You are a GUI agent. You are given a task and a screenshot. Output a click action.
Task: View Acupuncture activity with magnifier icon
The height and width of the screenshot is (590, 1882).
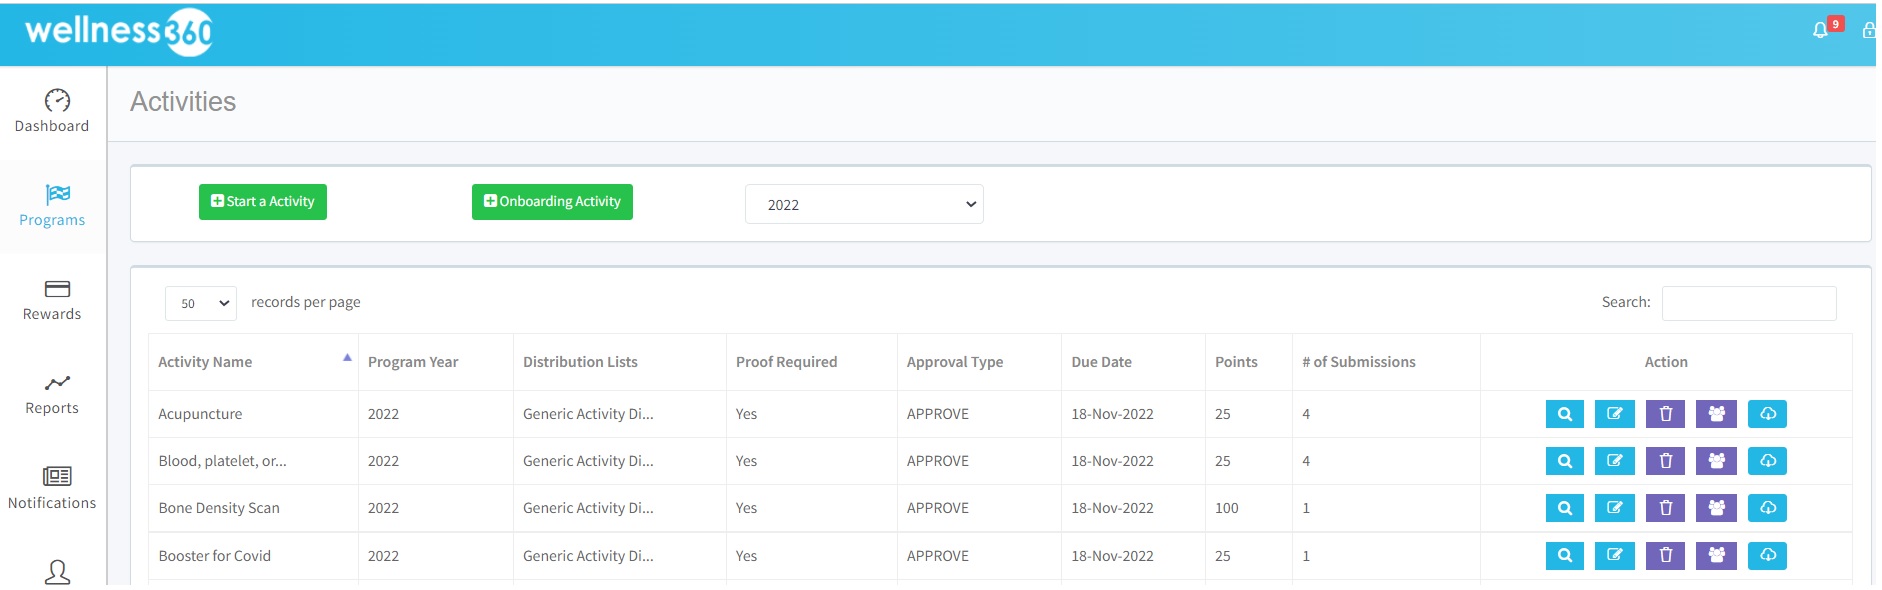[1565, 414]
